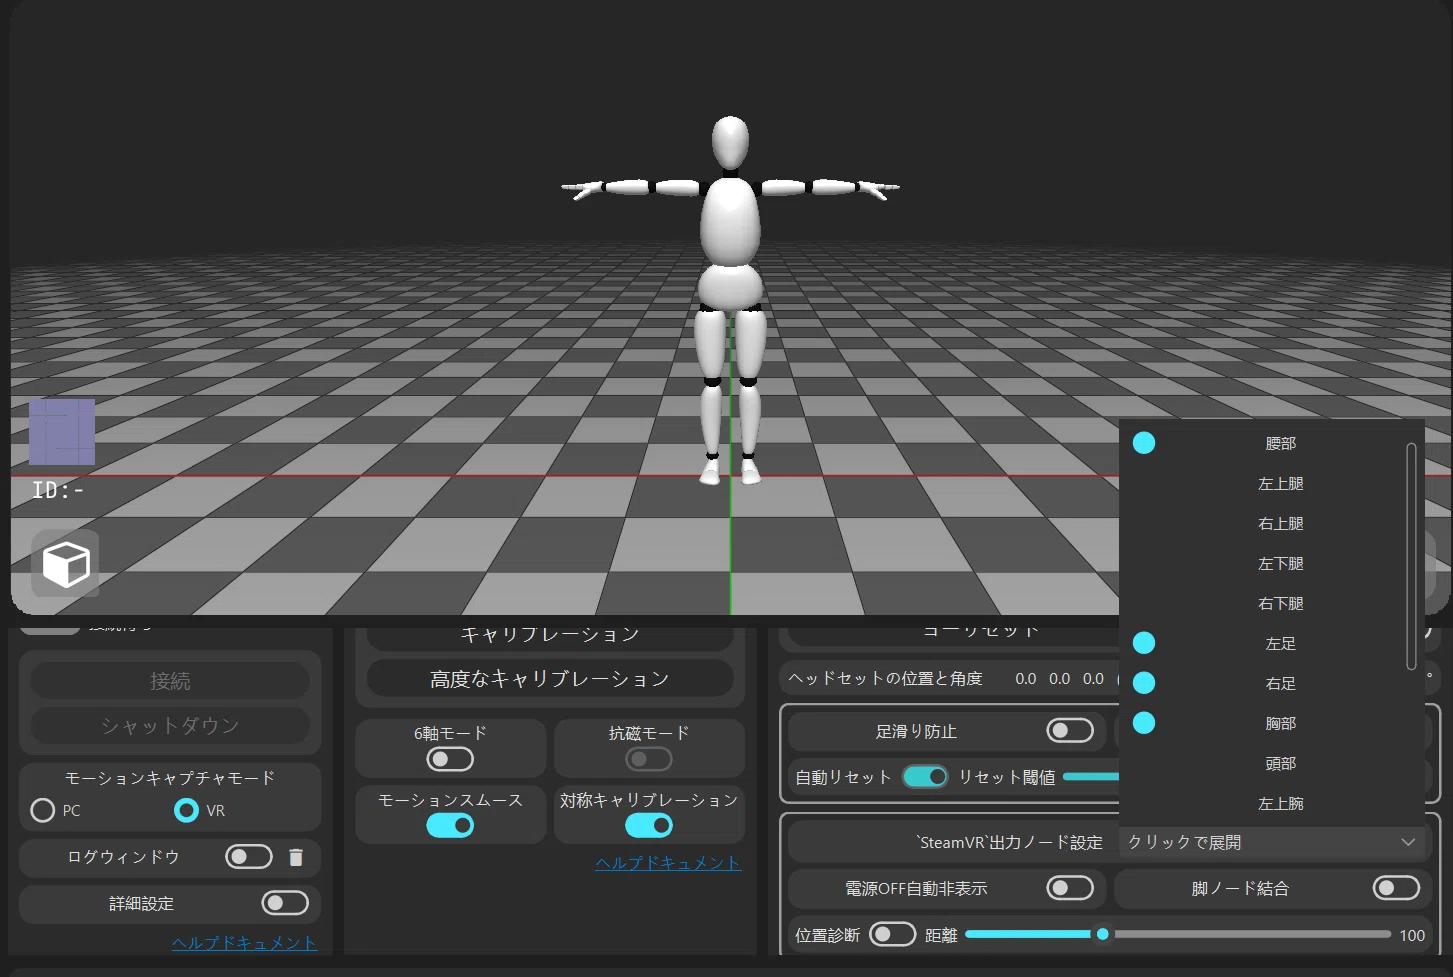Select 右足 in the node list
This screenshot has width=1453, height=977.
(x=1272, y=683)
